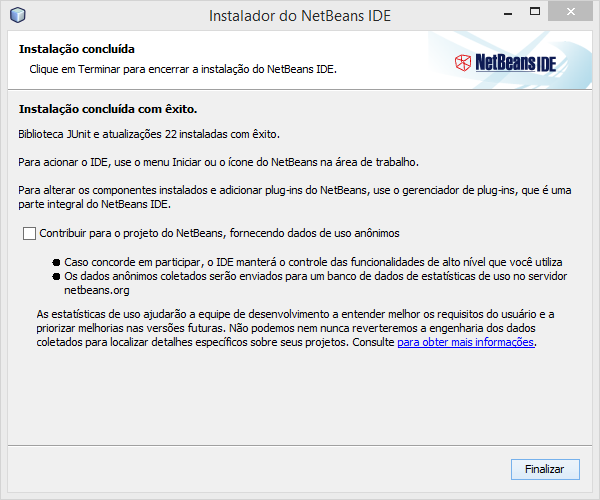Minimize the installer window
Image resolution: width=600 pixels, height=500 pixels.
coord(508,14)
